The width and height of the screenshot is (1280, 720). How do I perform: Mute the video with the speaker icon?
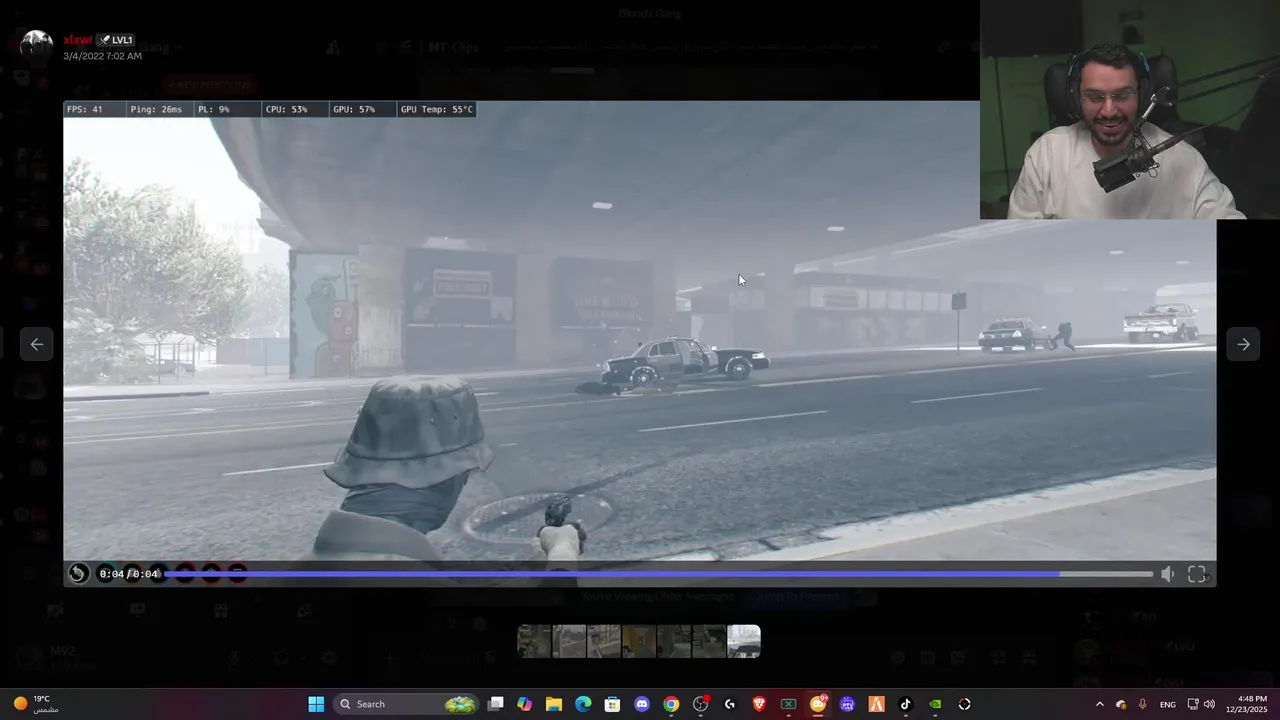pos(1167,574)
